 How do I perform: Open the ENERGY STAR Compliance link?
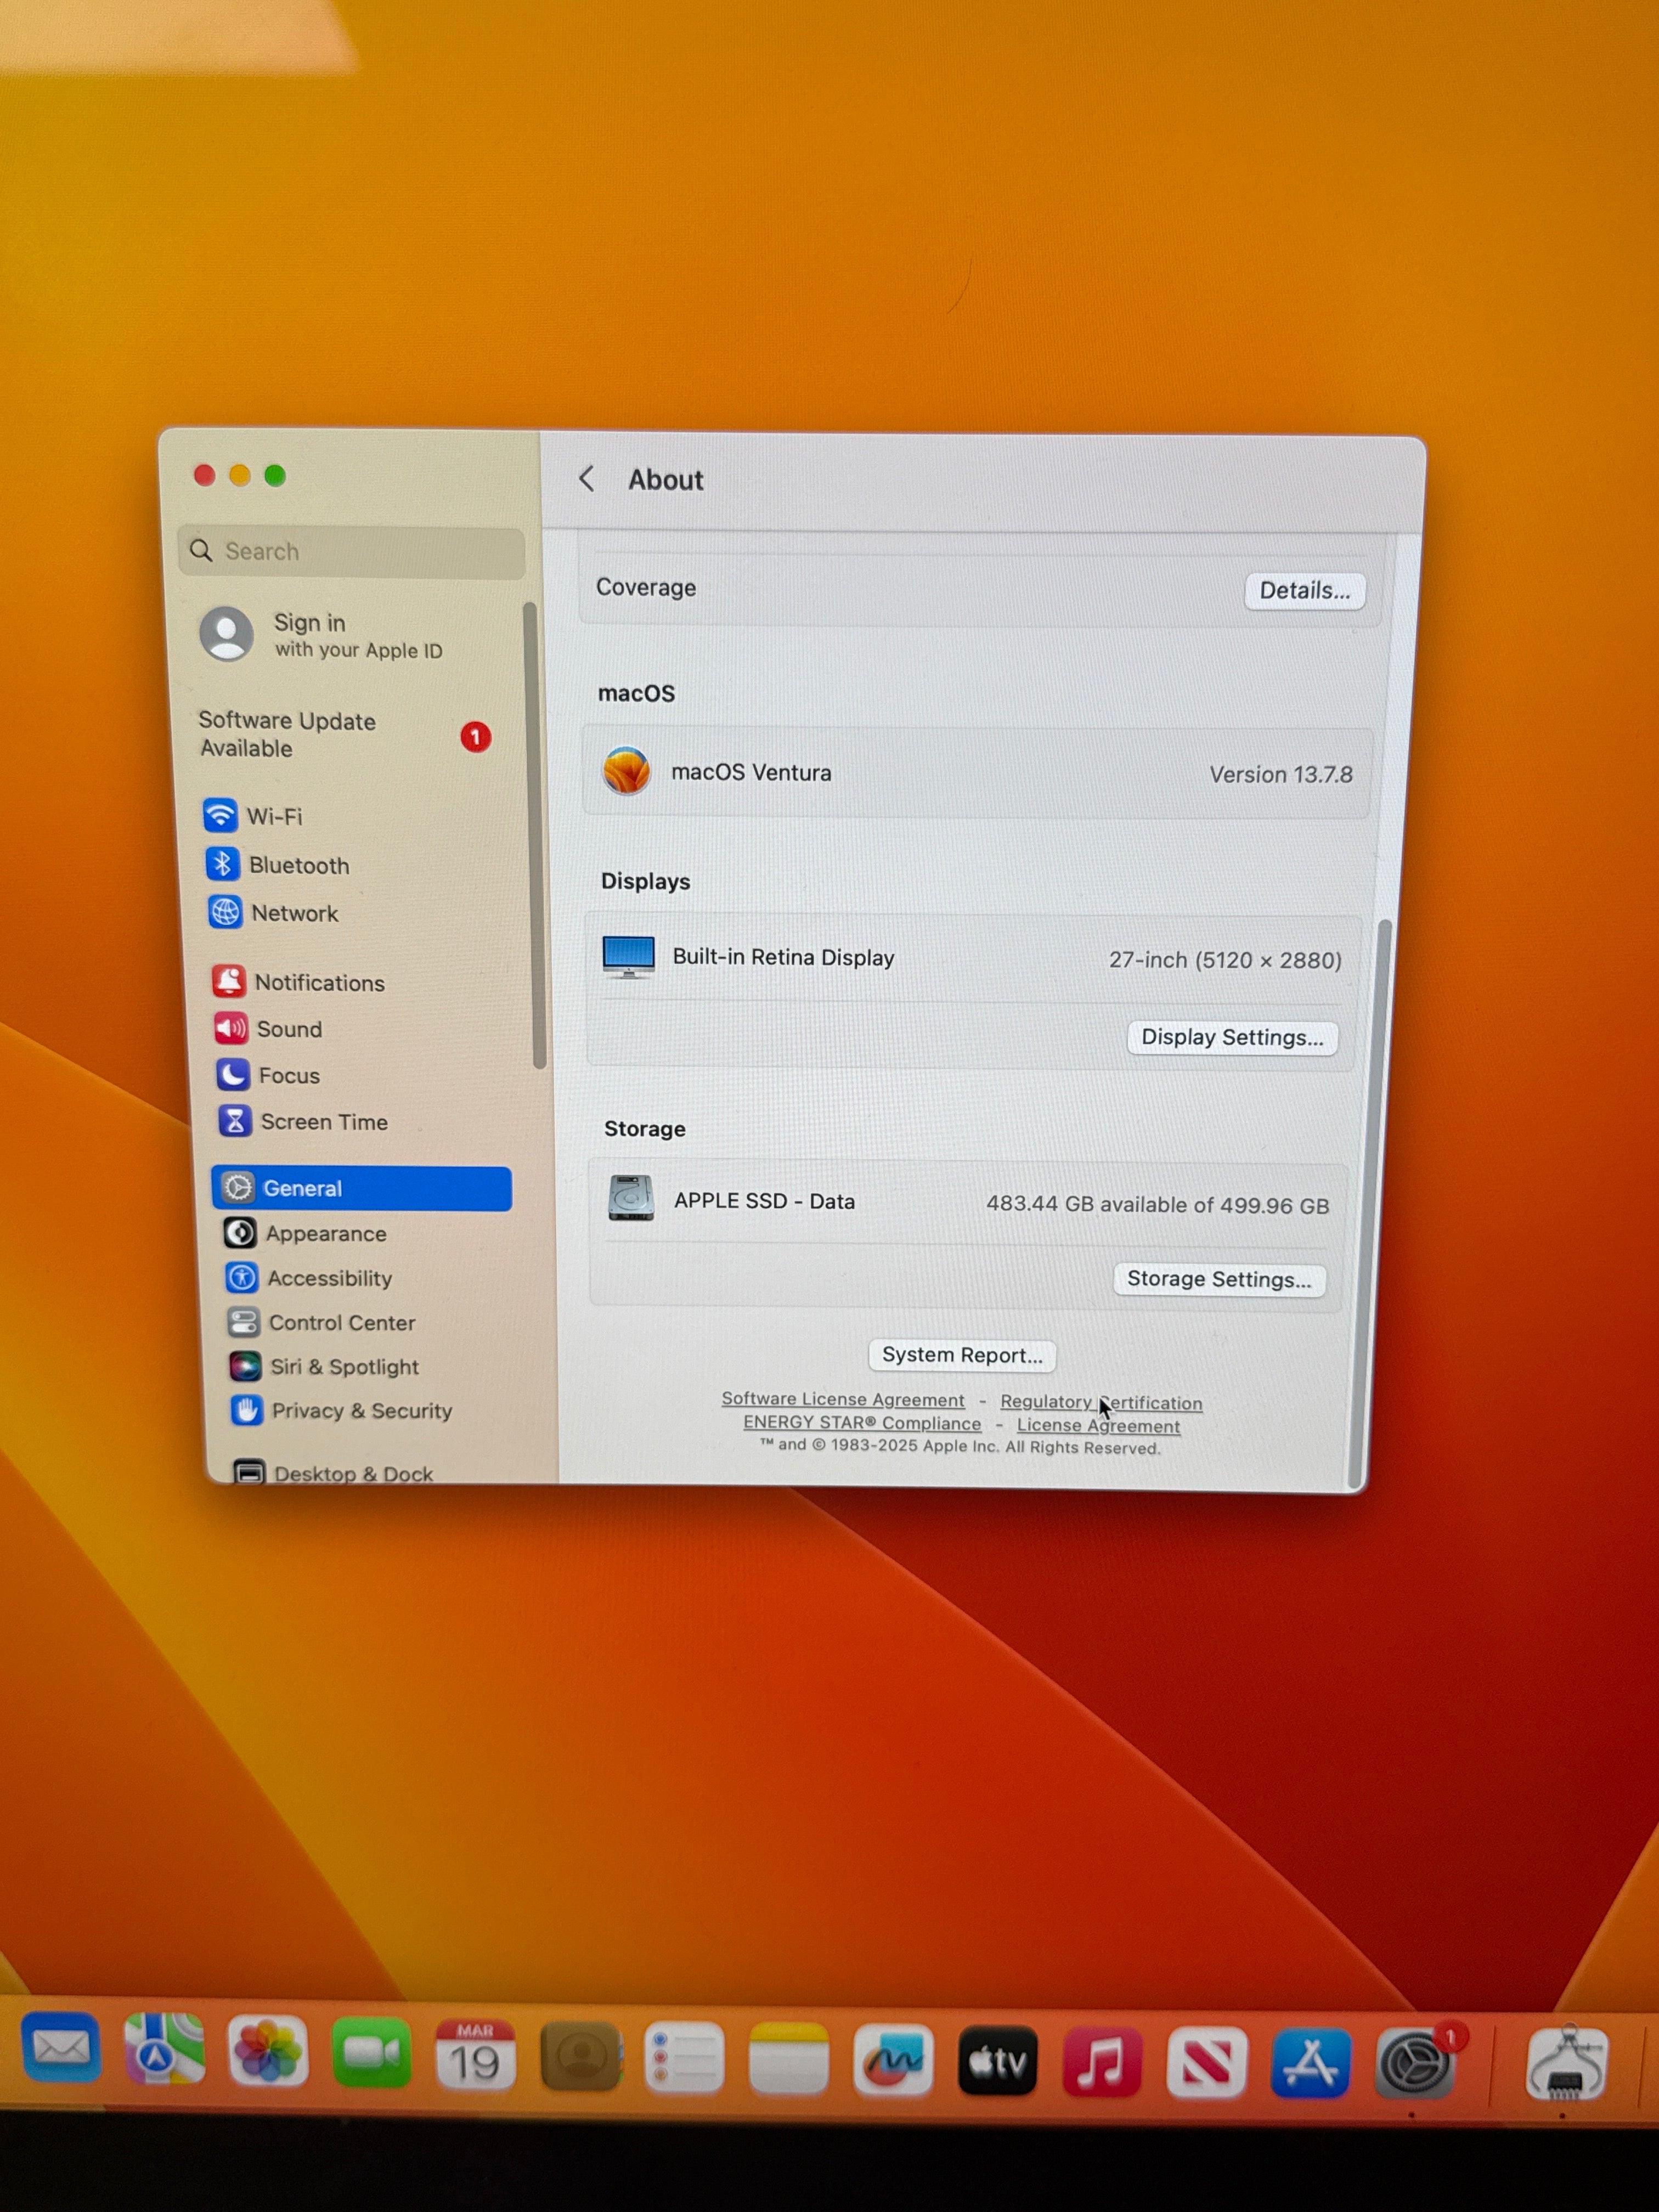click(862, 1422)
